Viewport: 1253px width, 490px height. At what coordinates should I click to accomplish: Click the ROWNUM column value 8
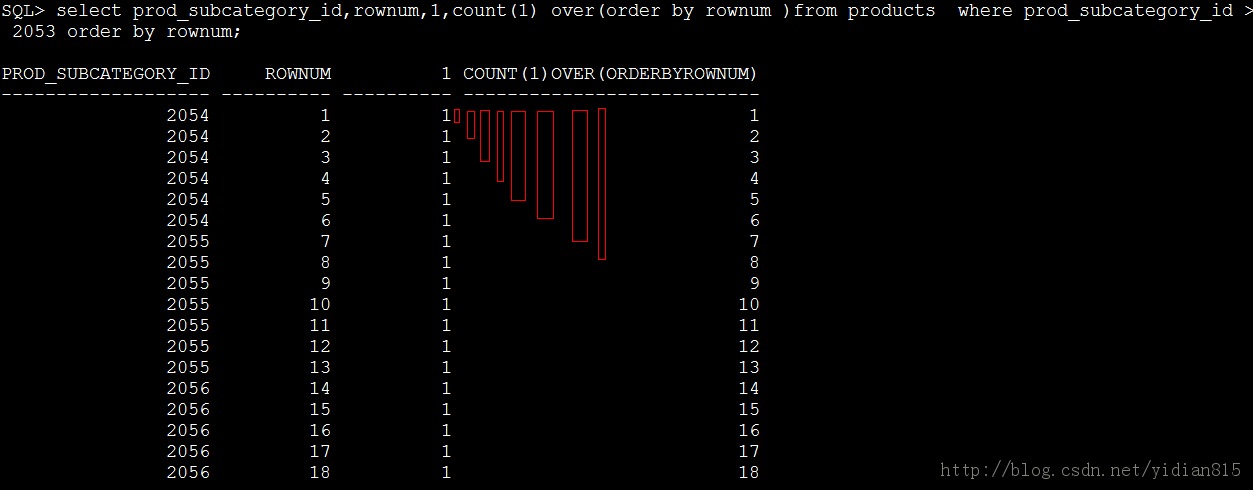pyautogui.click(x=326, y=263)
